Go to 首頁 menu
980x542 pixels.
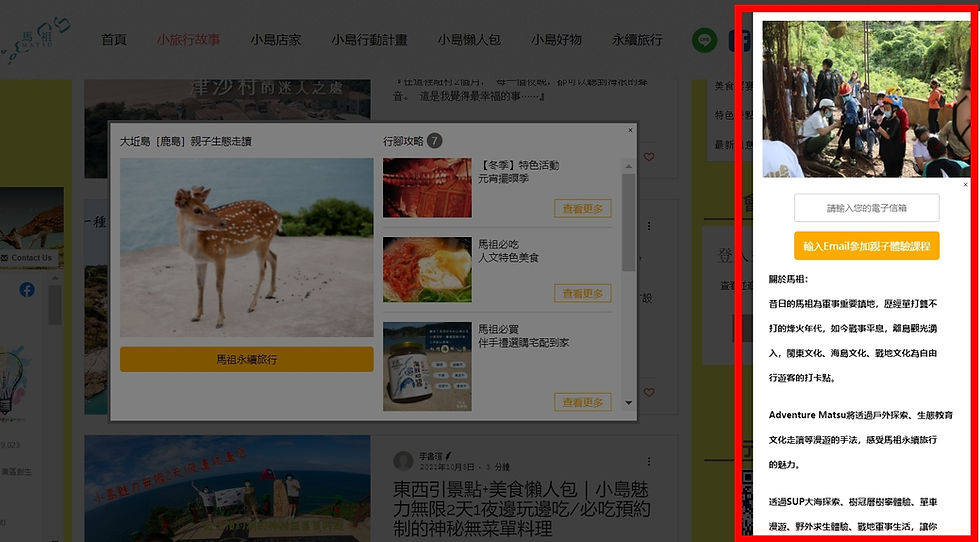[x=114, y=39]
